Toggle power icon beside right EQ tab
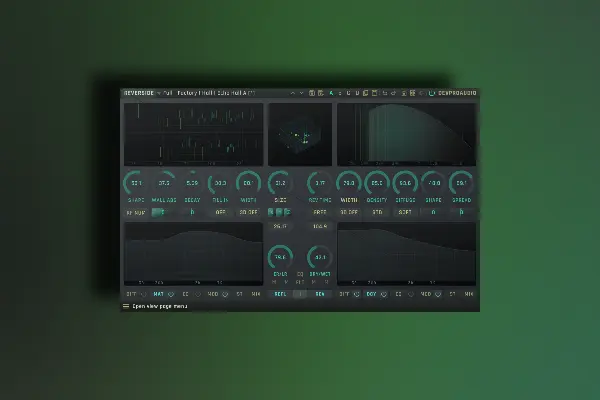The image size is (600, 400). 411,294
